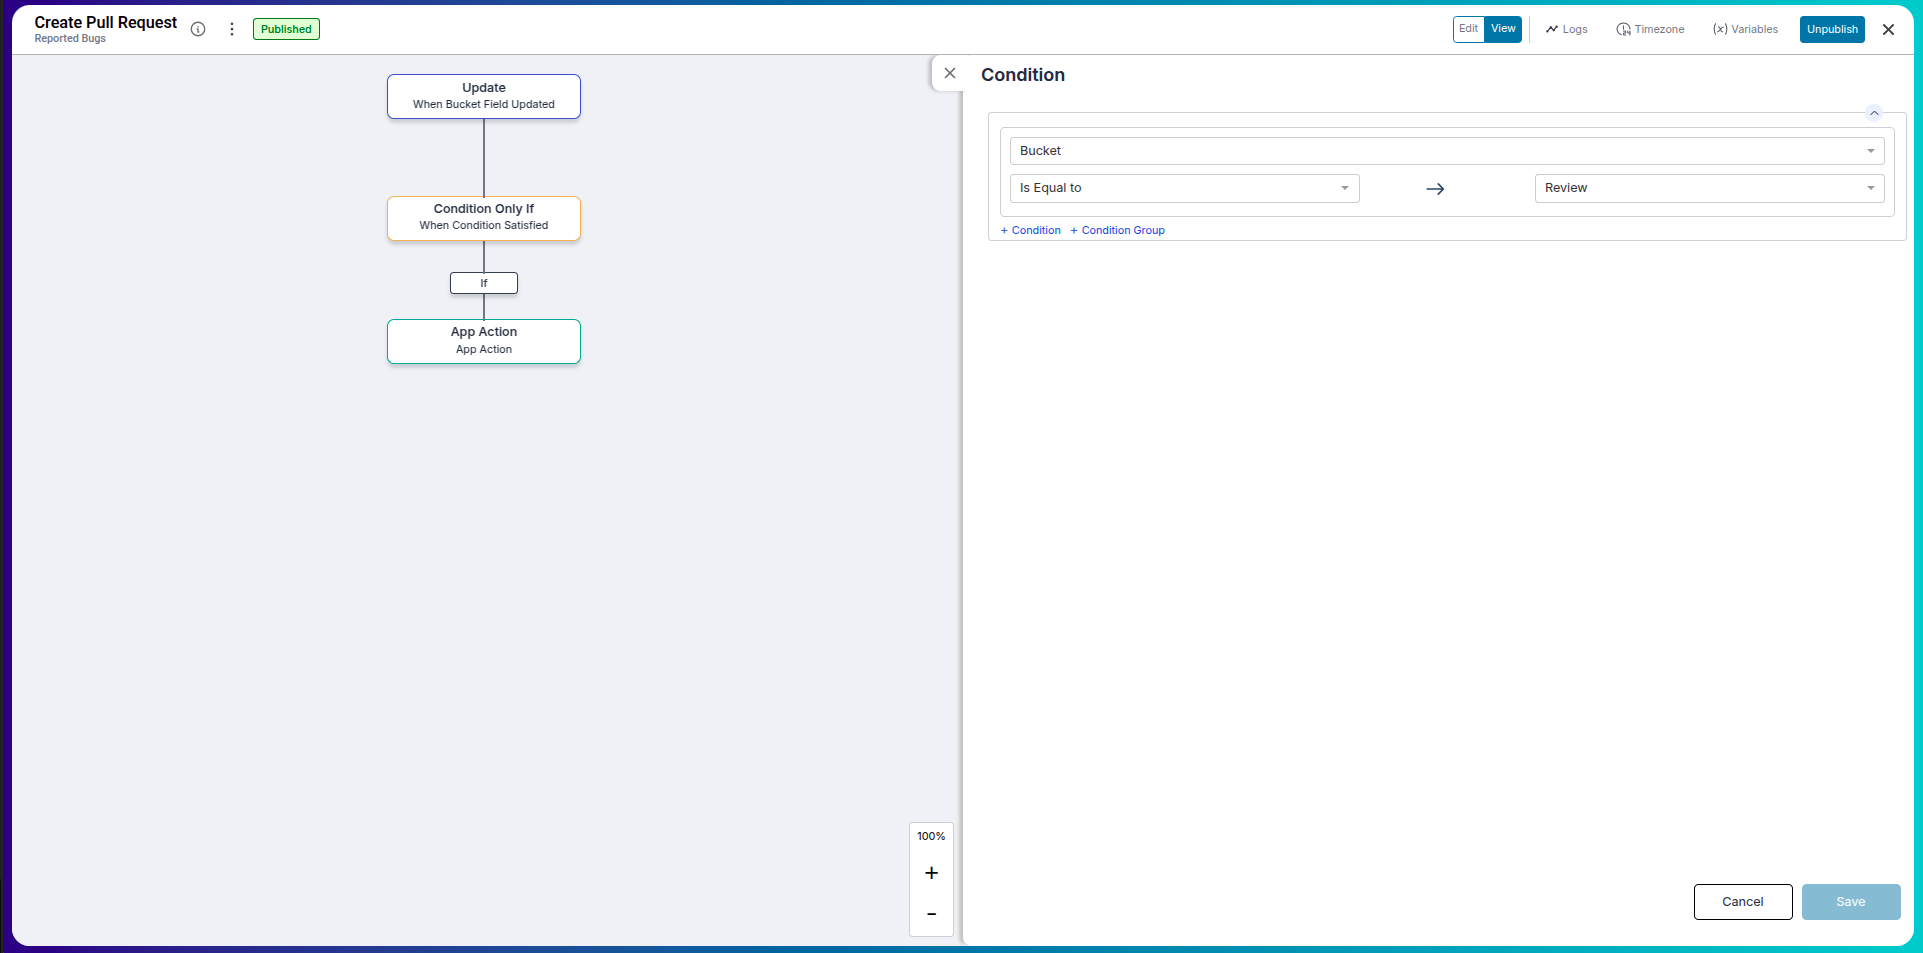Click the Published status badge
This screenshot has width=1923, height=953.
pyautogui.click(x=286, y=29)
